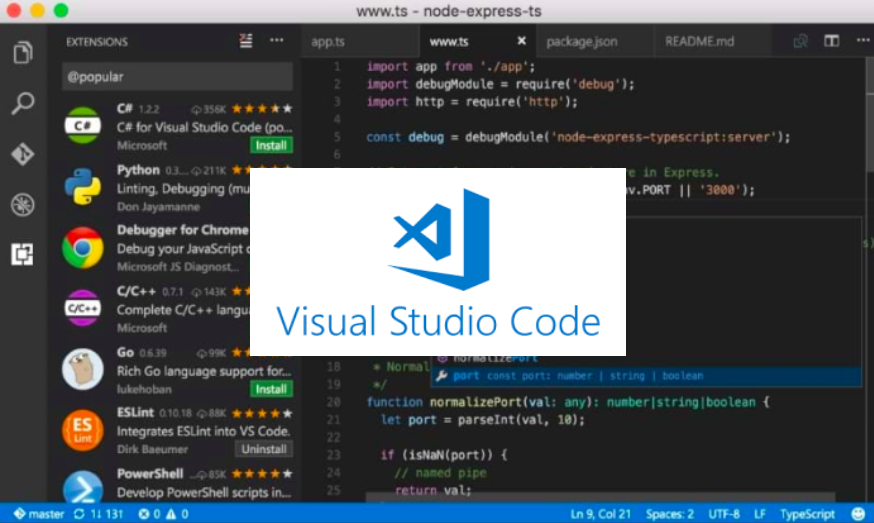Click the EXTENSIONS panel title
874x523 pixels.
click(x=97, y=42)
